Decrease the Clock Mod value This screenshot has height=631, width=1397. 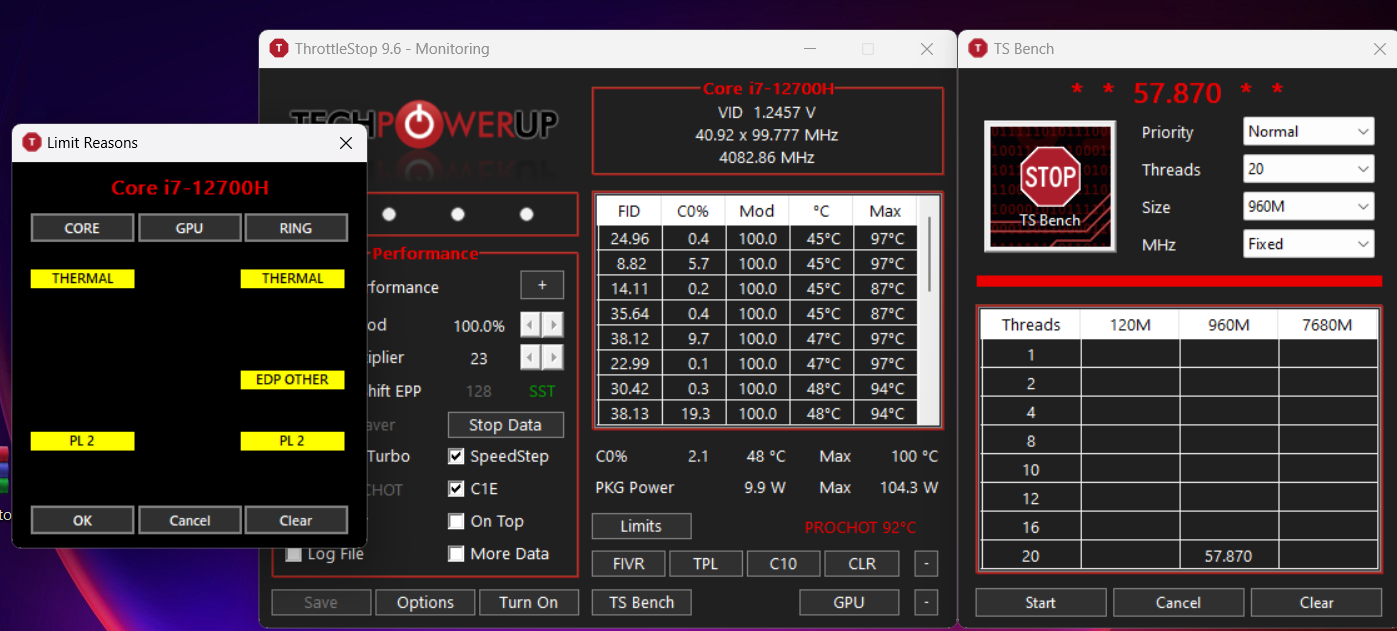pos(530,325)
